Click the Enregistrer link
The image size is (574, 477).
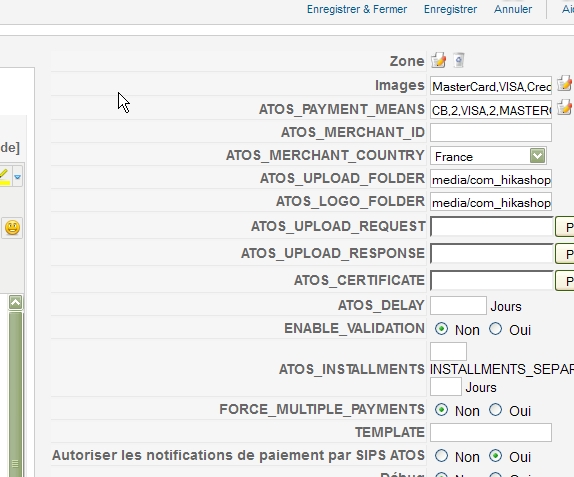click(x=450, y=9)
